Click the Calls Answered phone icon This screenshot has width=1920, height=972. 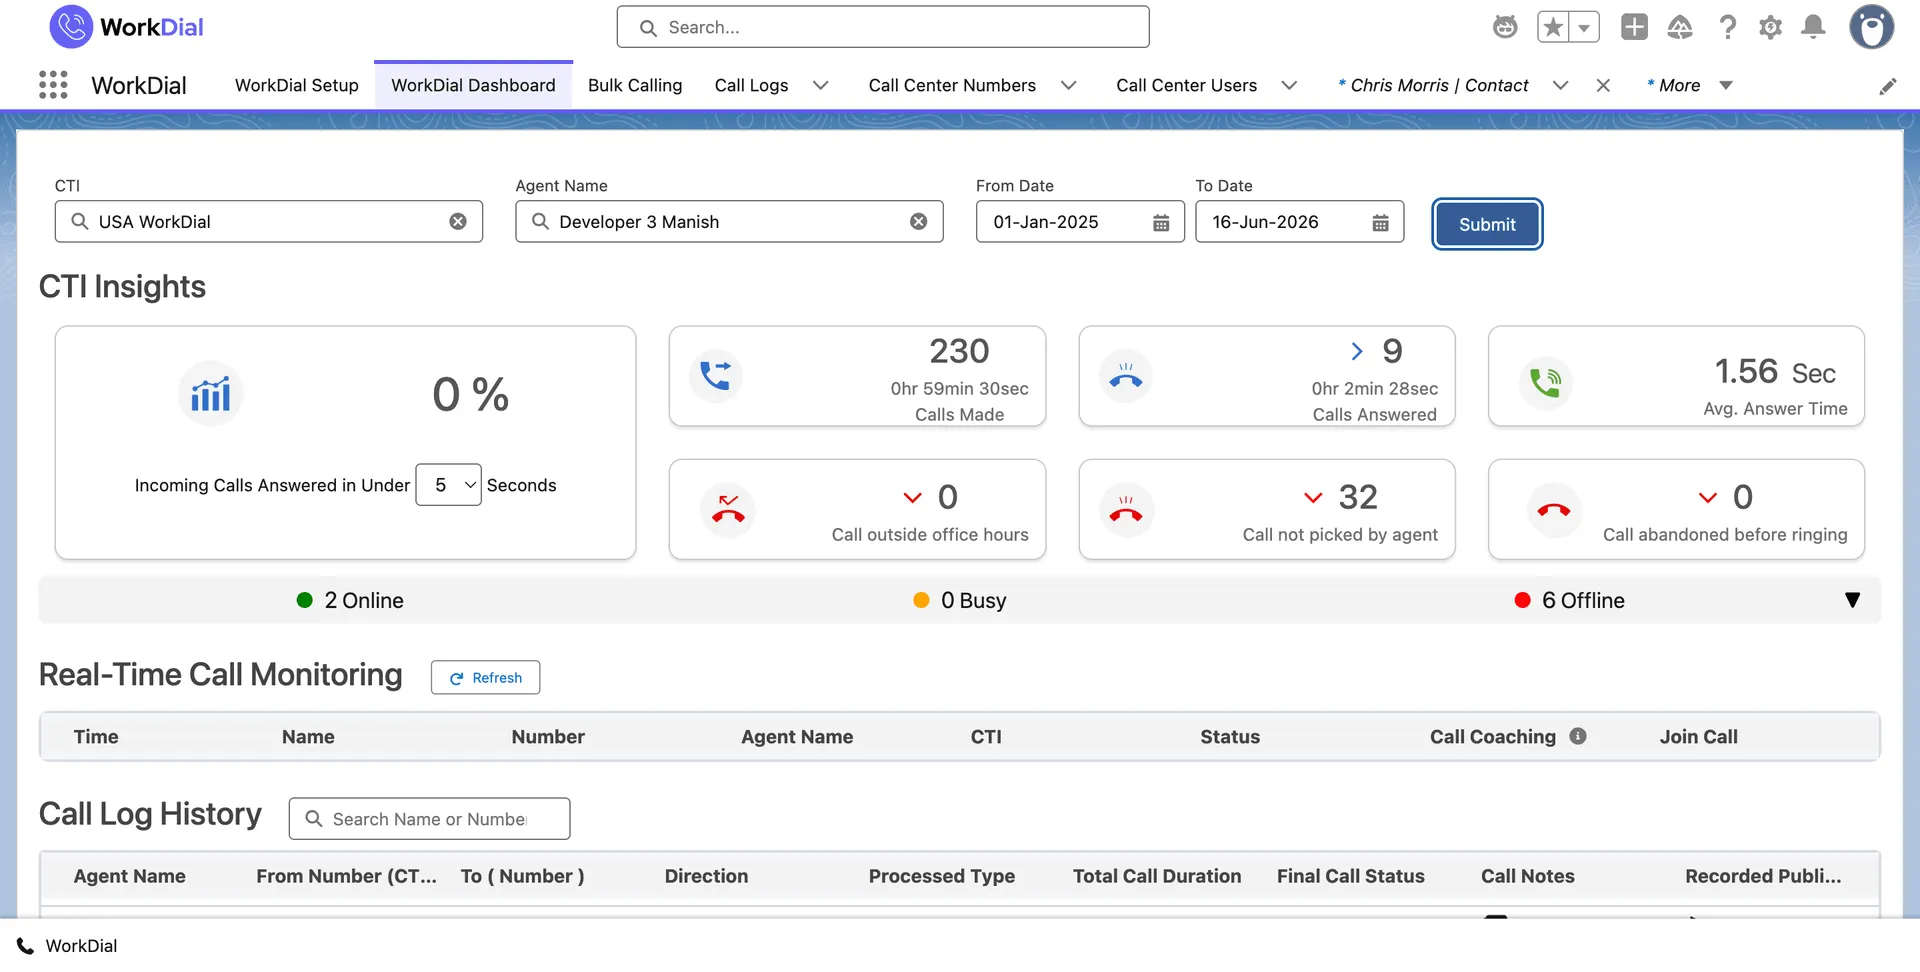pyautogui.click(x=1126, y=376)
